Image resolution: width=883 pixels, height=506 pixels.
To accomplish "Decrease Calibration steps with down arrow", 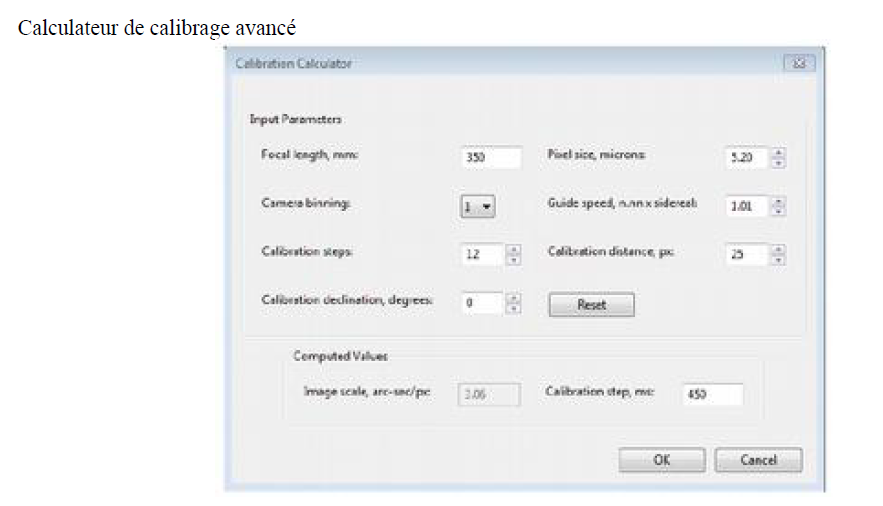I will pyautogui.click(x=514, y=260).
